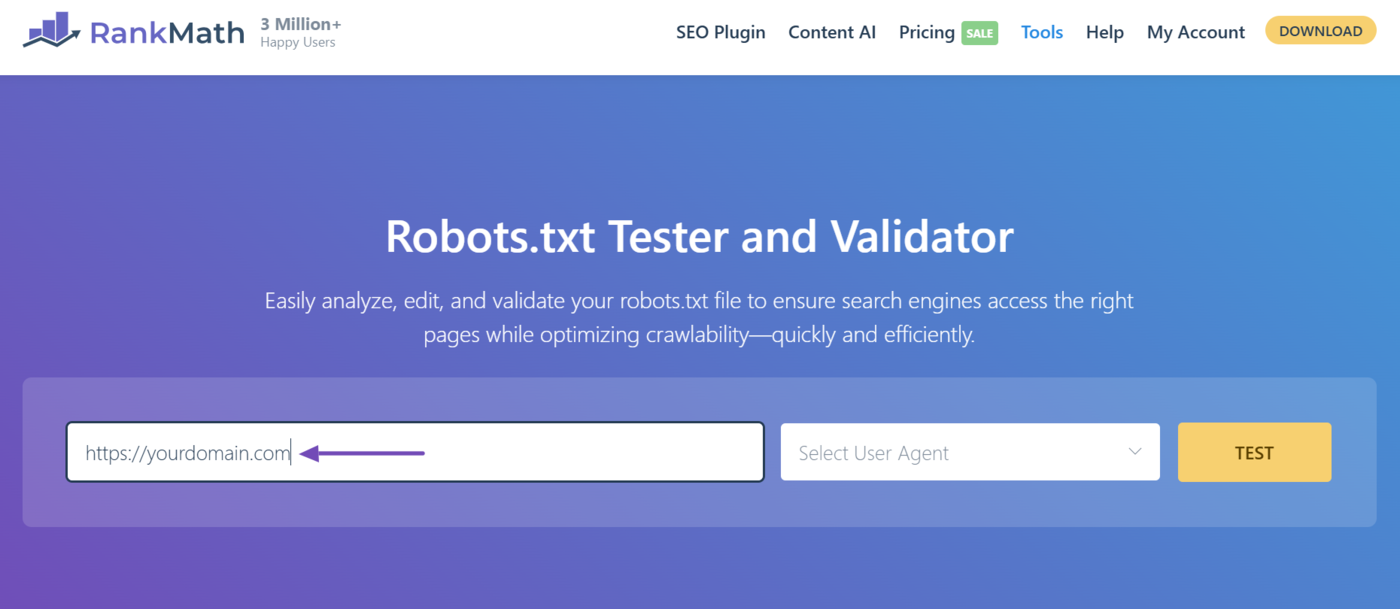Select the https://yourdomain.com text box

click(x=415, y=452)
